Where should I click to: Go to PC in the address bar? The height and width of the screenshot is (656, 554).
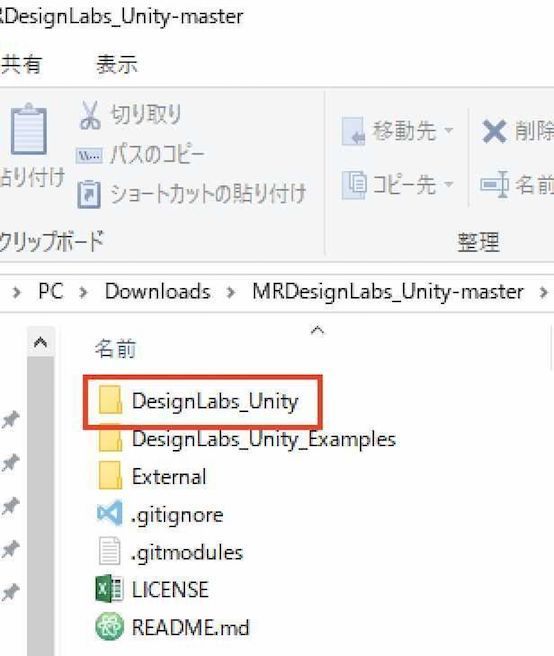click(x=51, y=291)
